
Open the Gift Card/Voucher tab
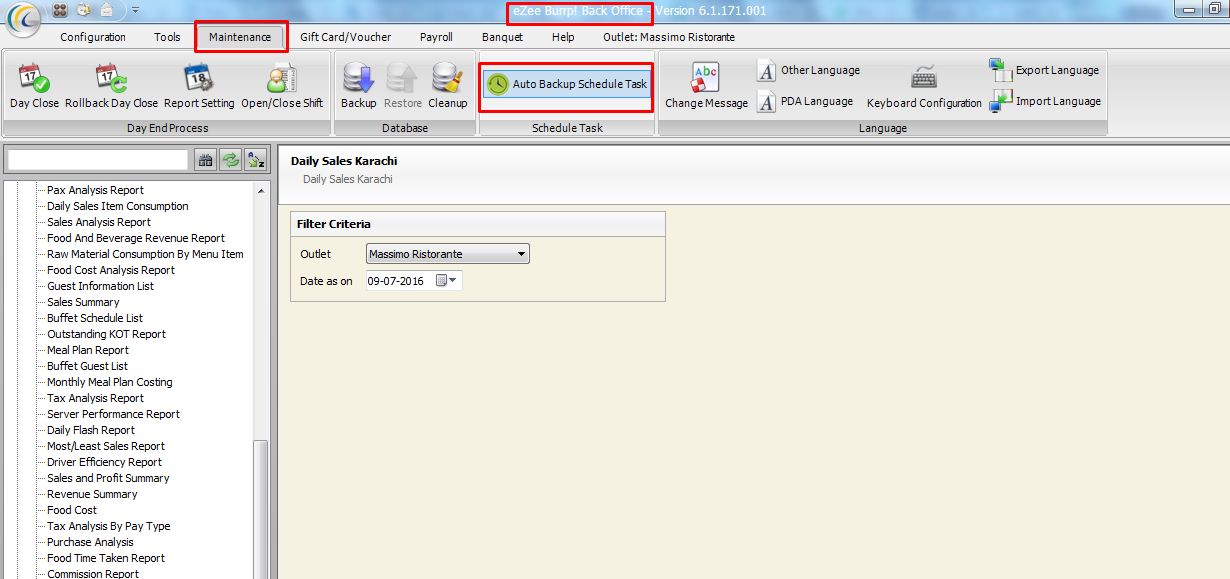[x=346, y=37]
